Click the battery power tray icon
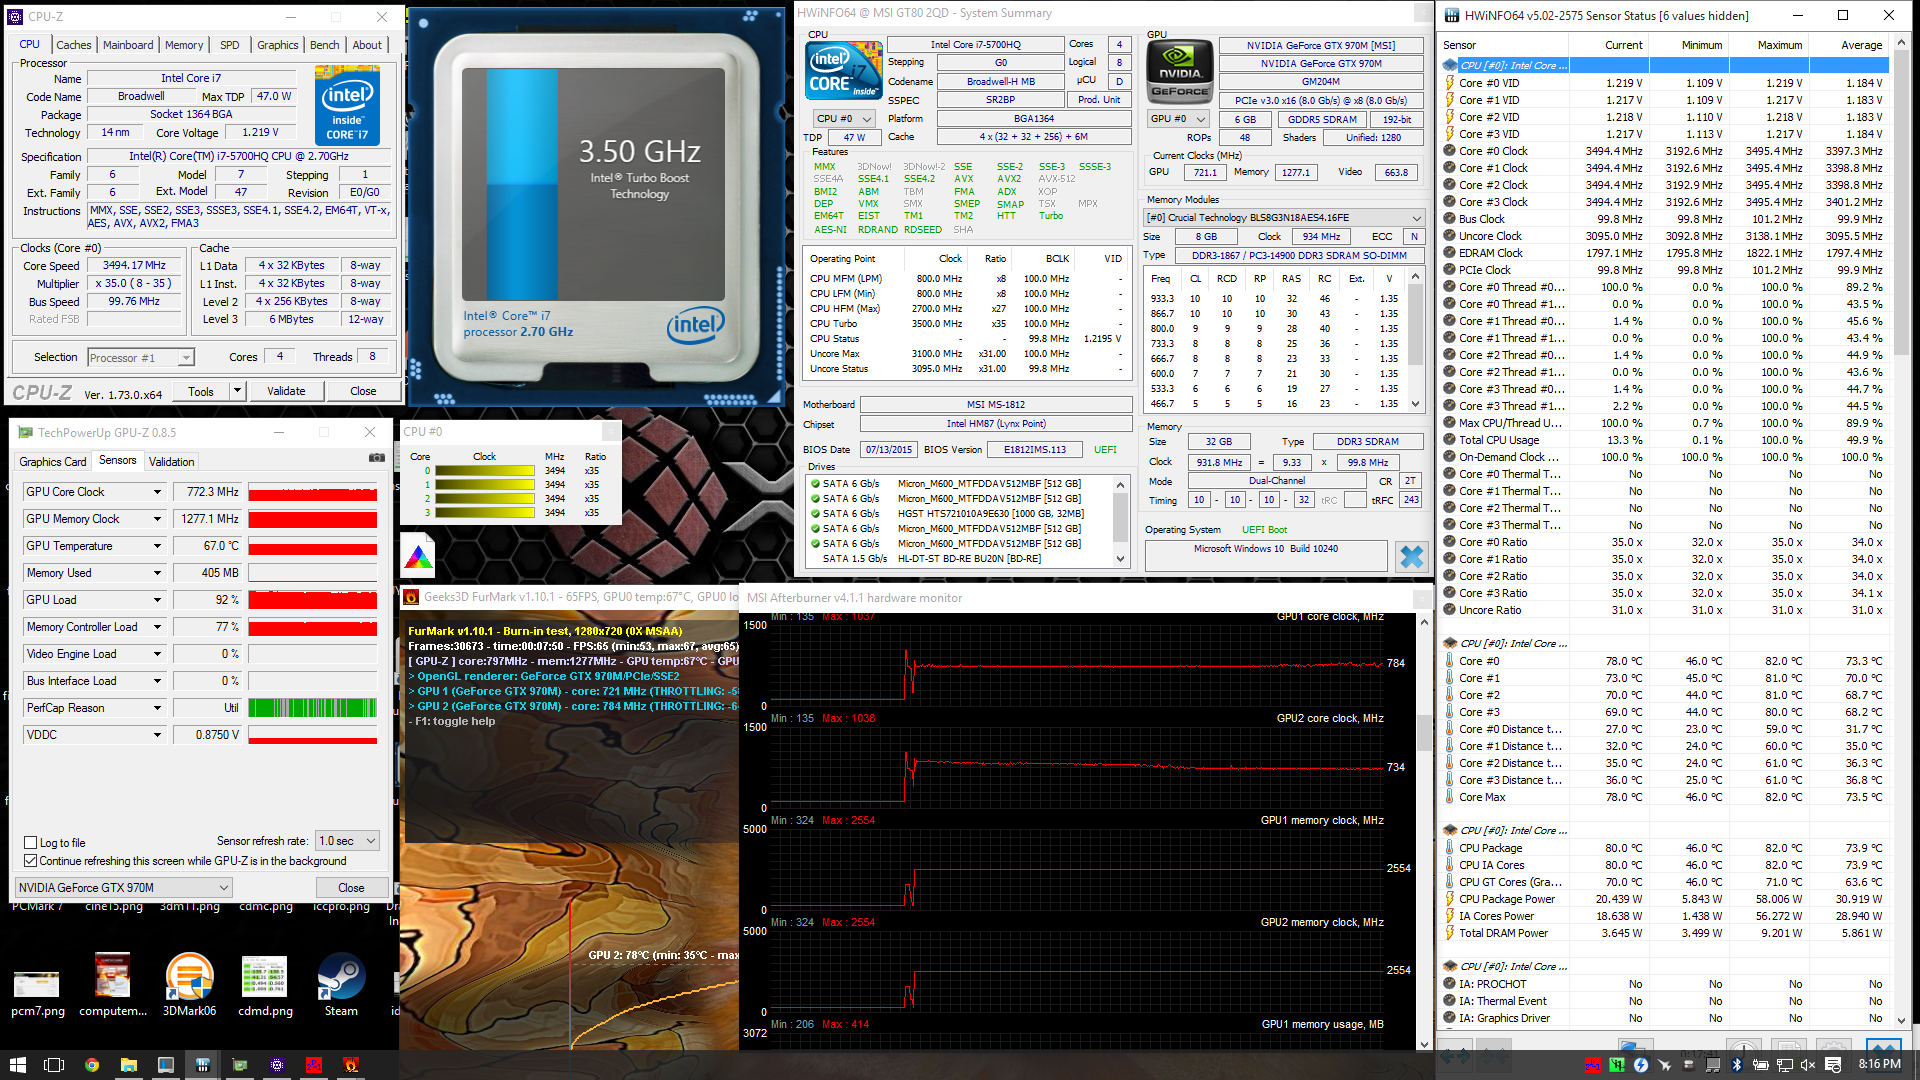Screen dimensions: 1920x1080 tap(1761, 1064)
